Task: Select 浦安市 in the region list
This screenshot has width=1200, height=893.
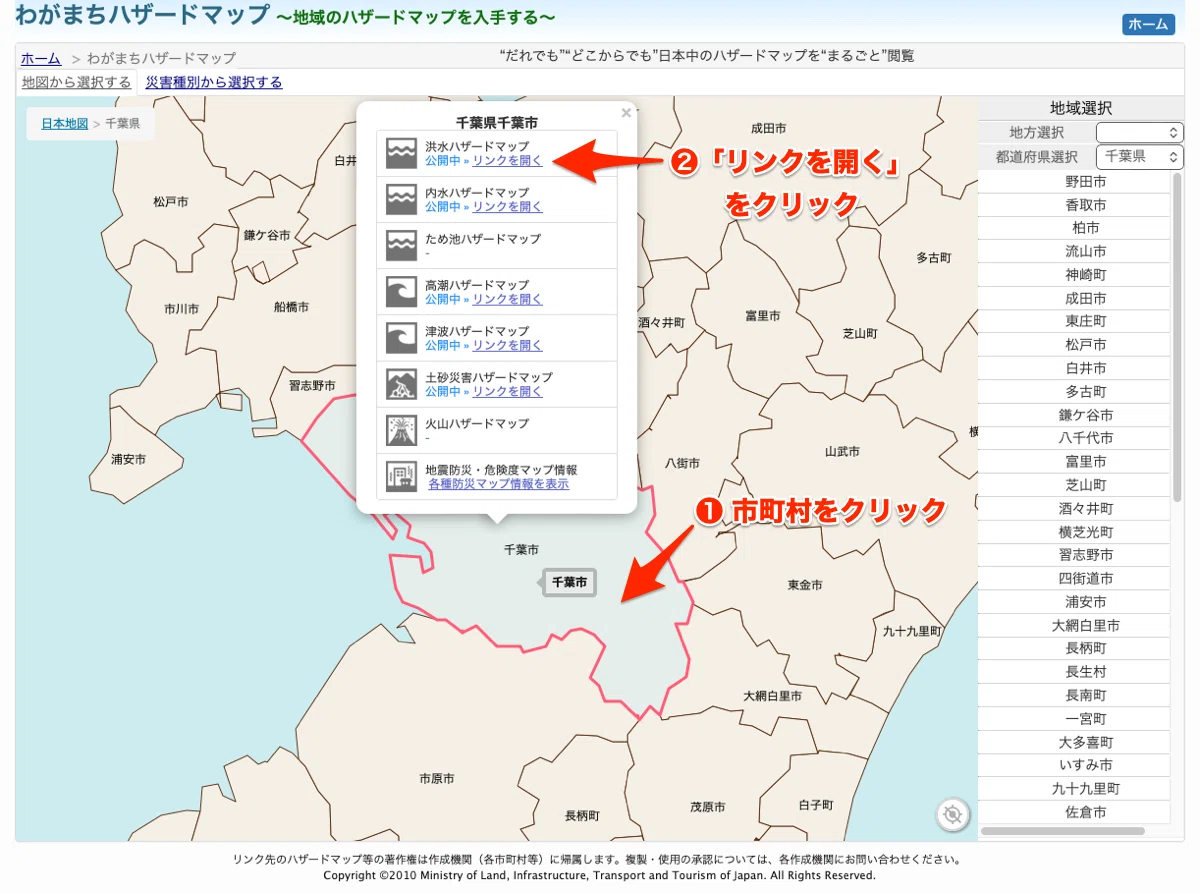Action: [1074, 601]
